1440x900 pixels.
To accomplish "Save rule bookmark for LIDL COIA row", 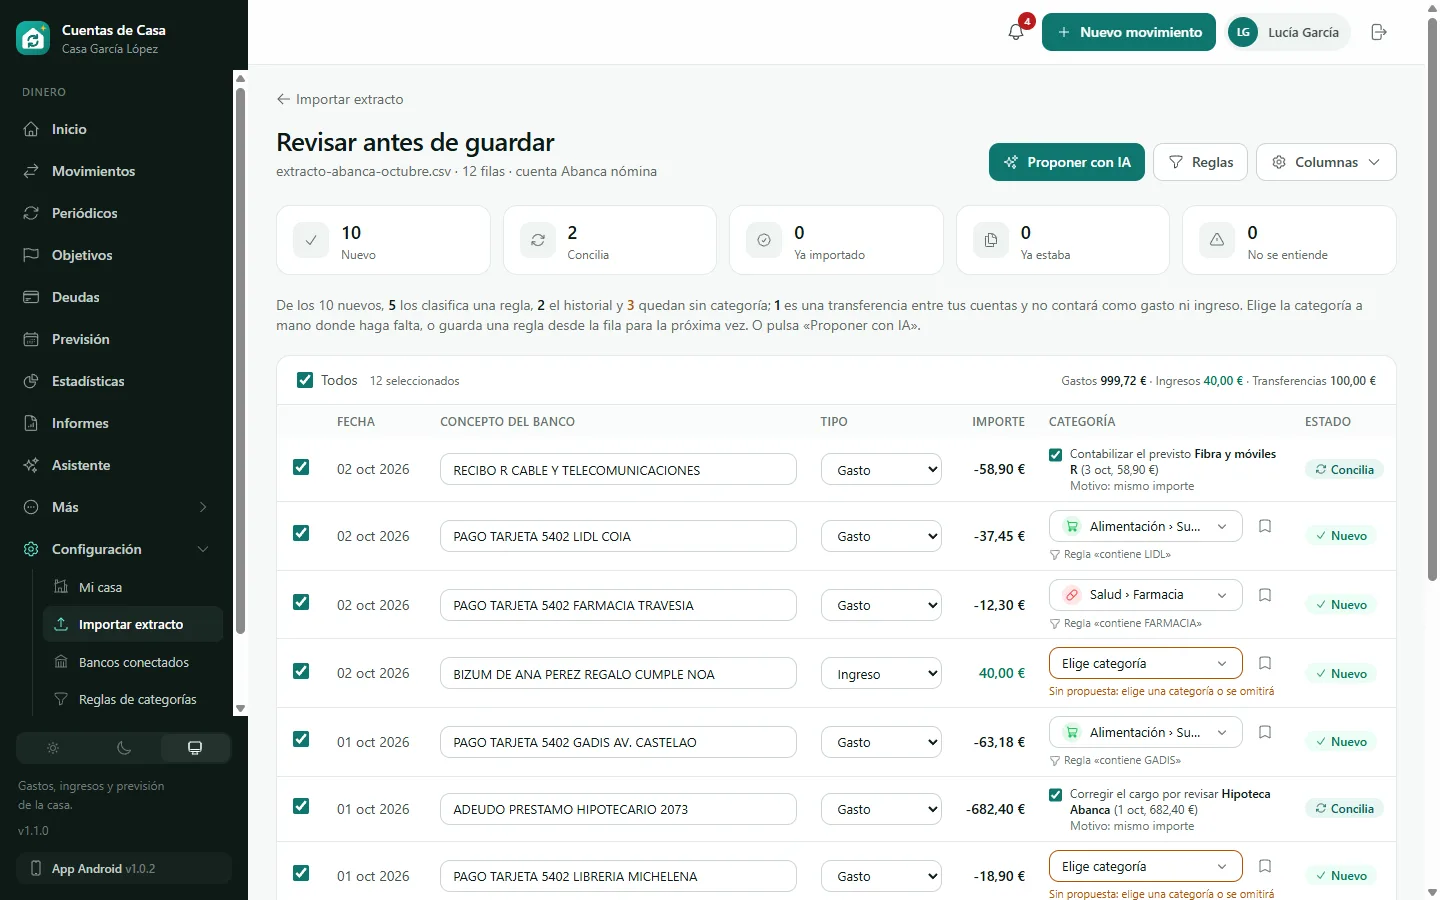I will click(x=1265, y=526).
